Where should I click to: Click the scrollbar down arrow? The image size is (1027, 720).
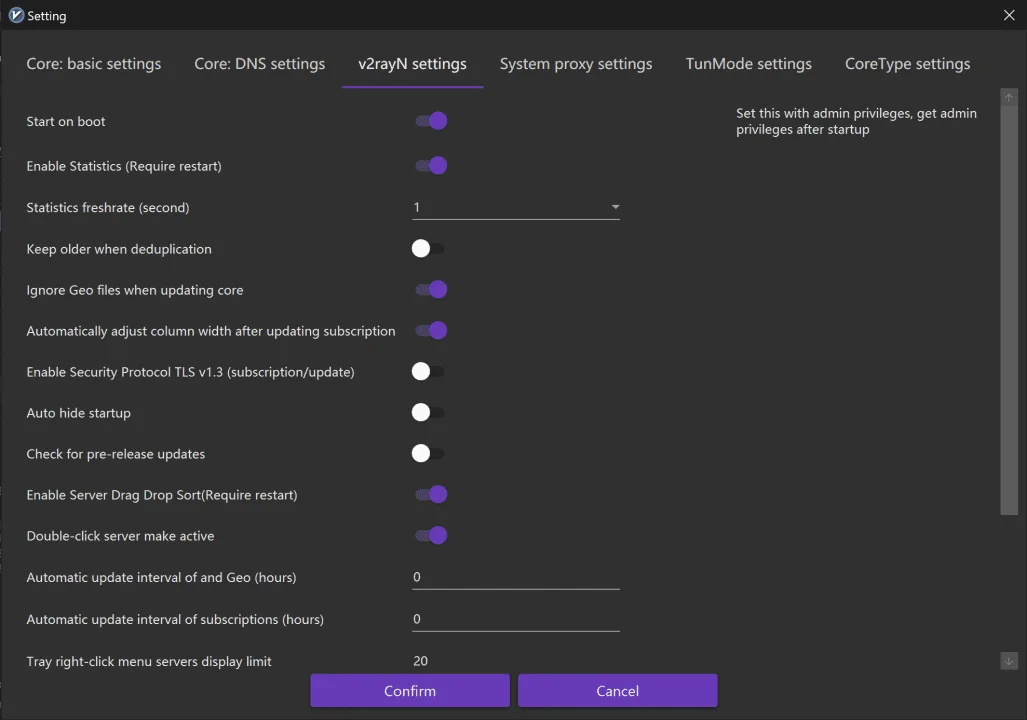[x=1009, y=661]
